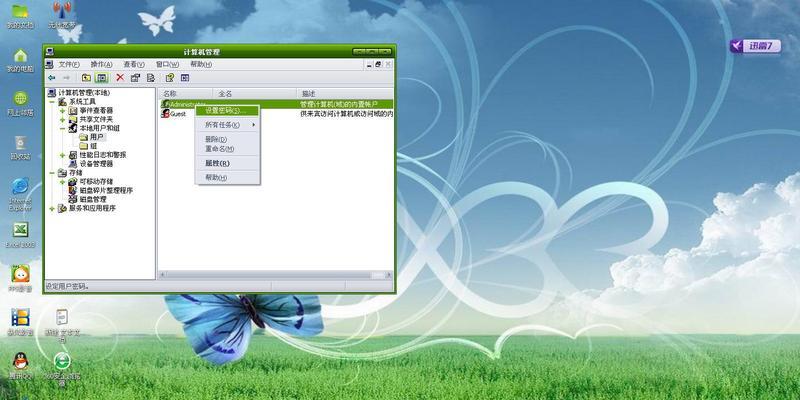
Task: Collapse the 本地用户和组 tree node
Action: tap(62, 129)
